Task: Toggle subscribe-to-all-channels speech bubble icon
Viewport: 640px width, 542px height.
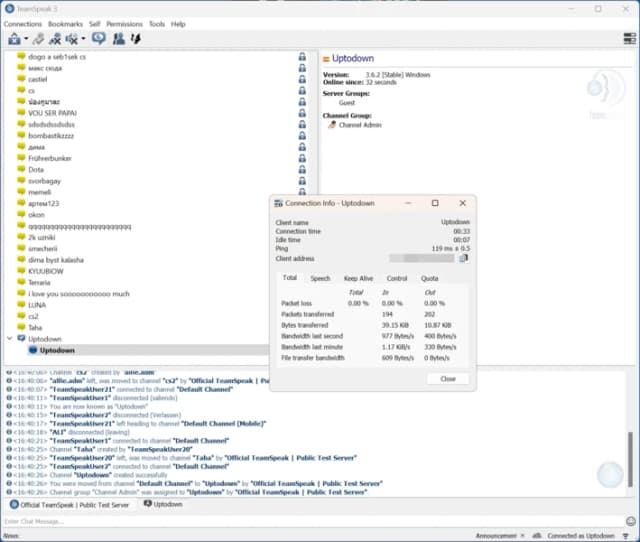Action: click(98, 39)
